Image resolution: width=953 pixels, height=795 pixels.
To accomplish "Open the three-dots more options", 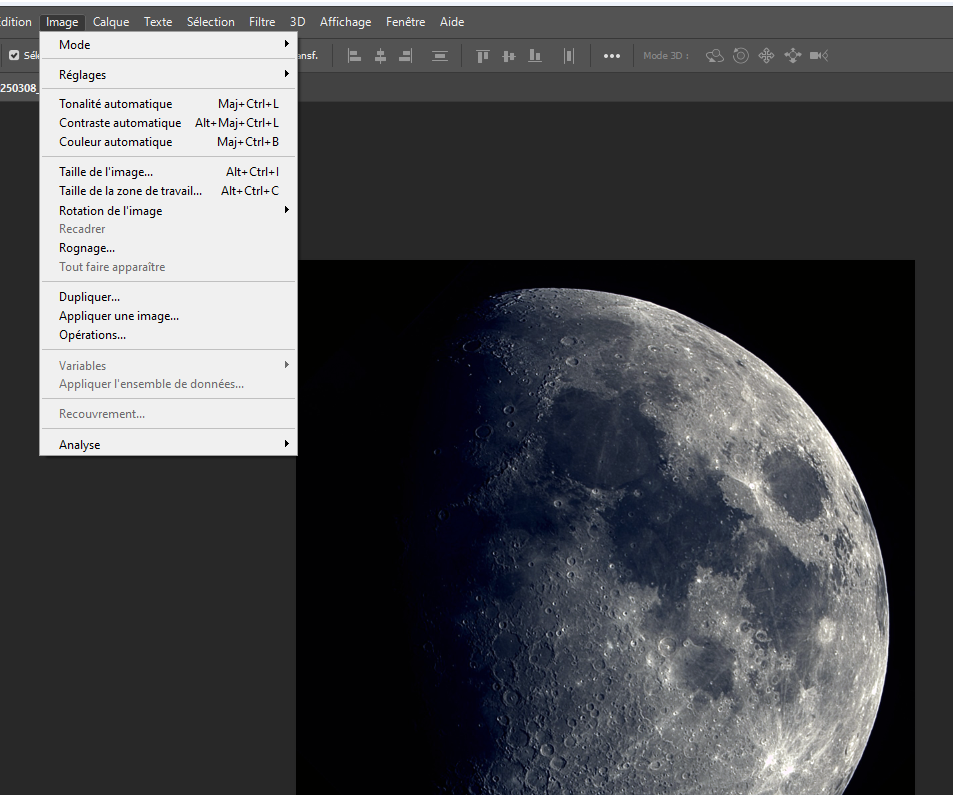I will pos(611,56).
